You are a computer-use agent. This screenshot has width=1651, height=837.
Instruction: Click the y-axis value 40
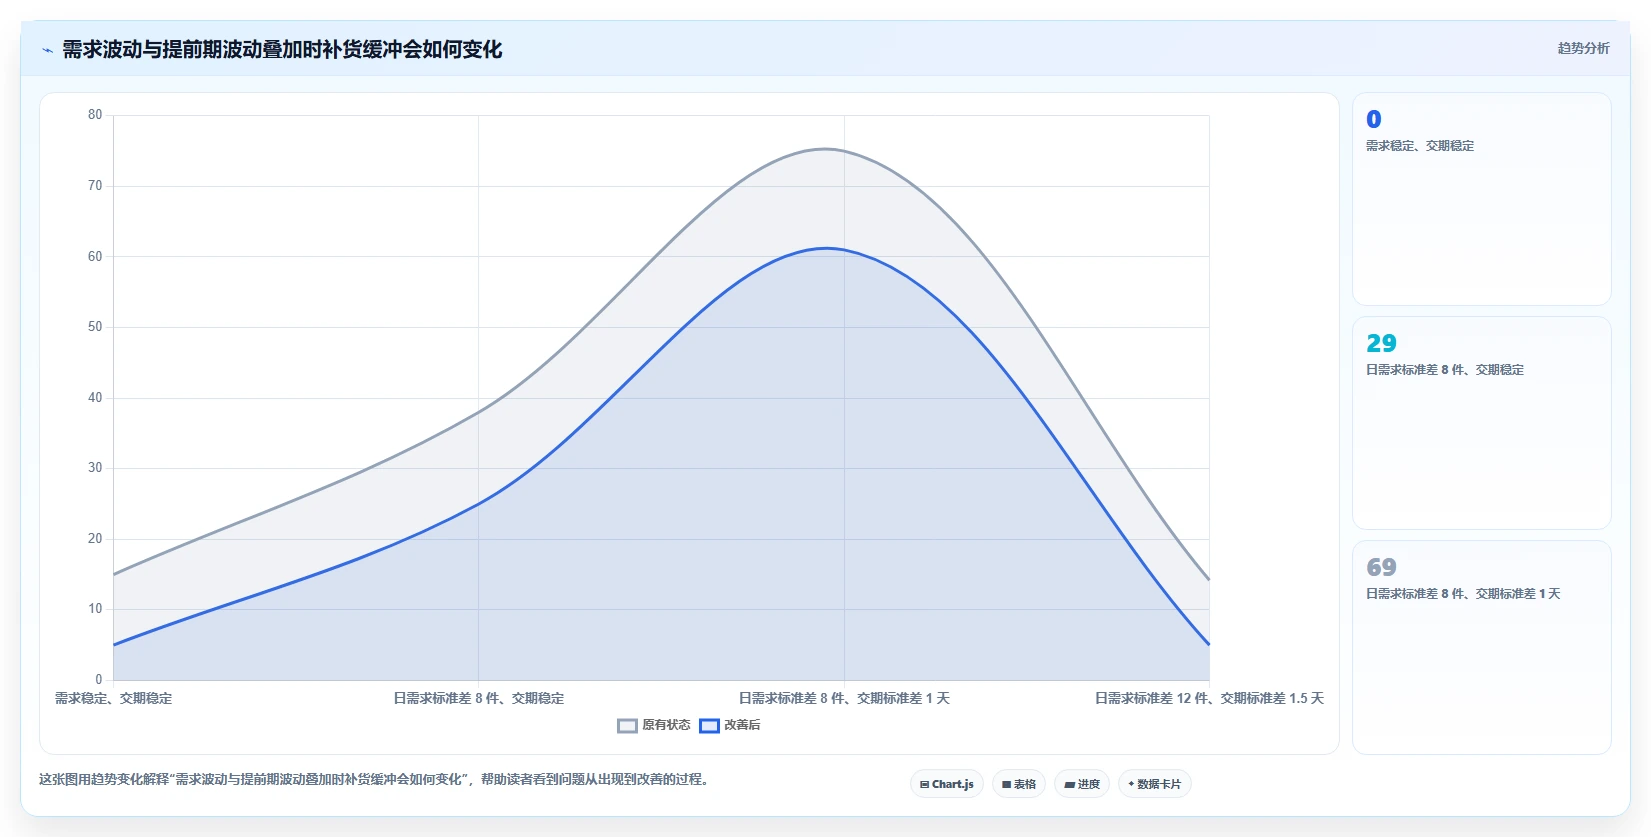(x=95, y=398)
